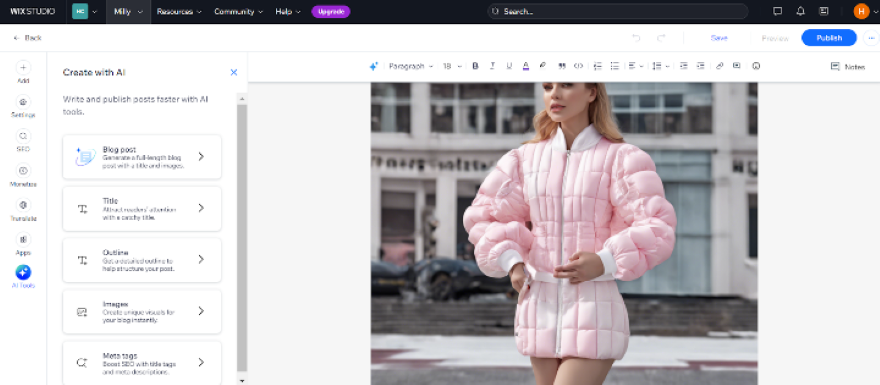The image size is (880, 385).
Task: Open the Outline AI tool card
Action: pyautogui.click(x=142, y=260)
